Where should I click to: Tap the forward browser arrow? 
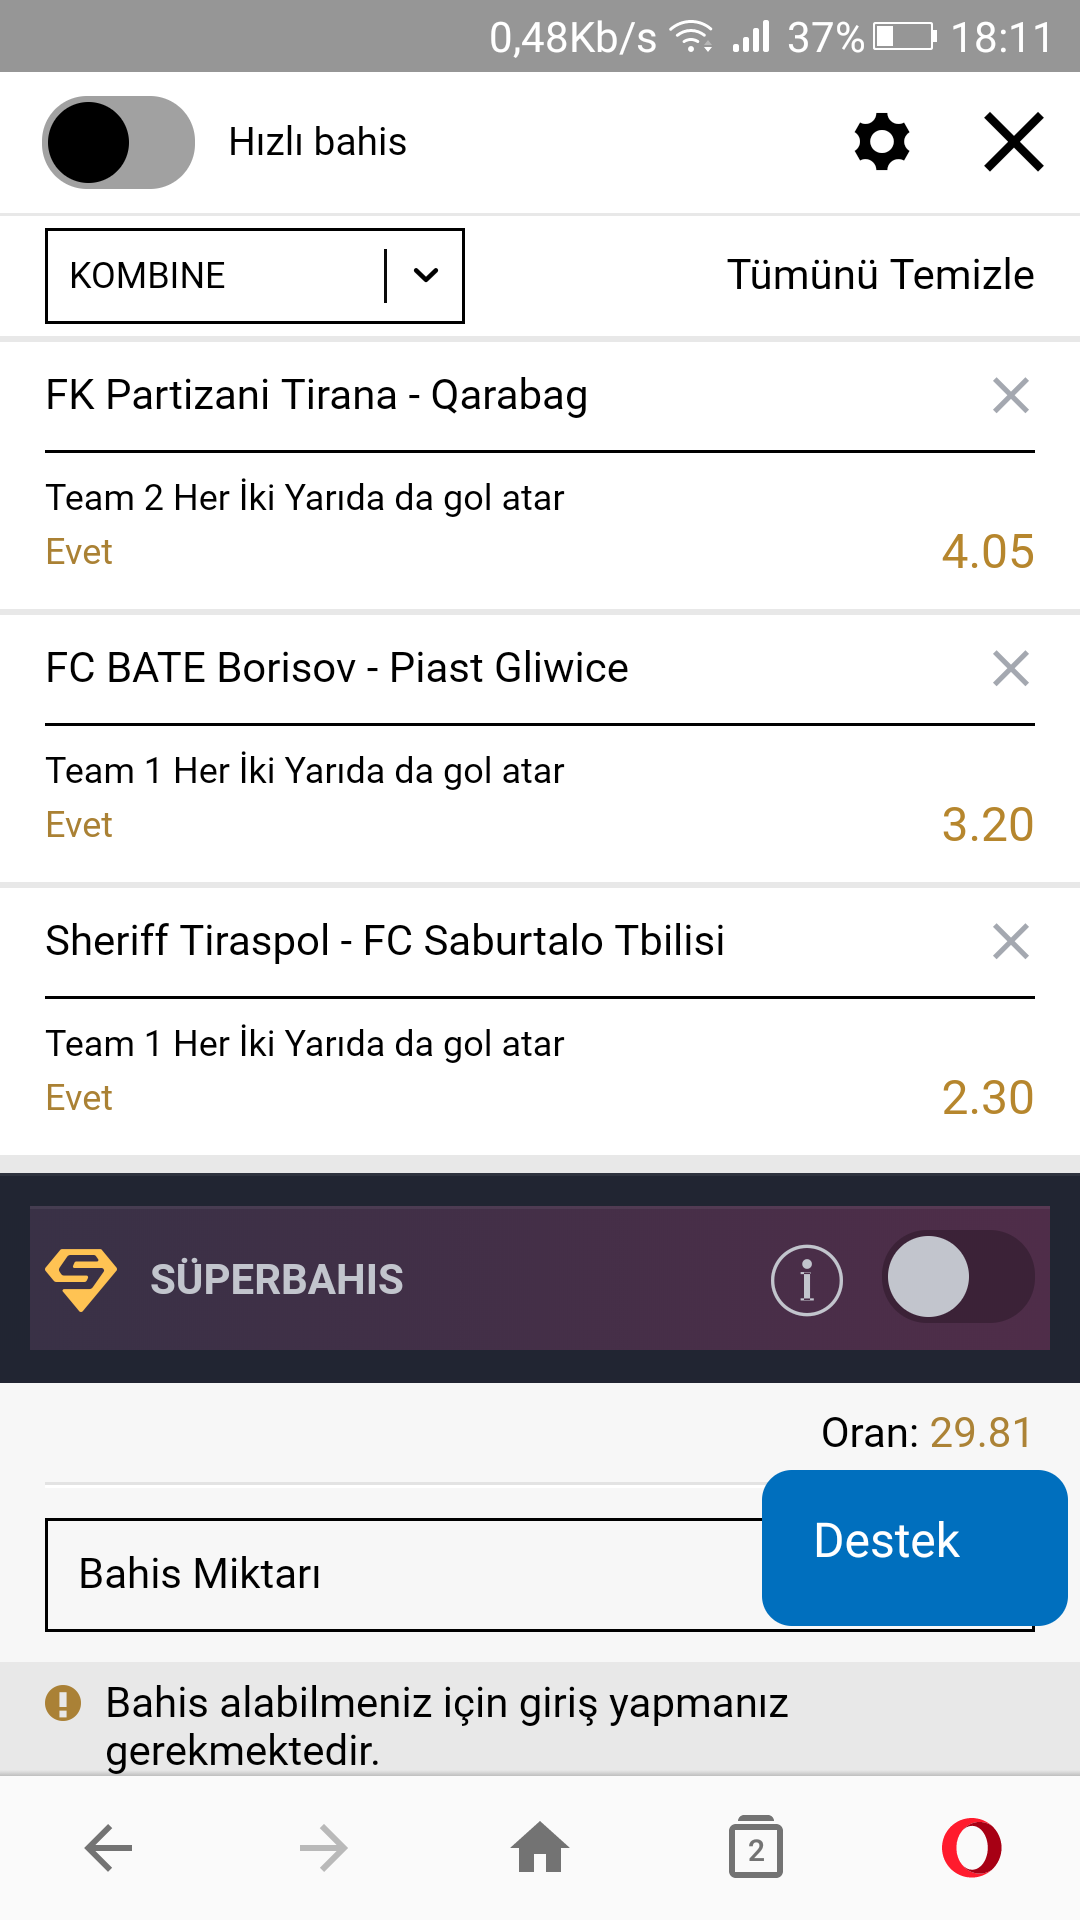click(x=324, y=1848)
